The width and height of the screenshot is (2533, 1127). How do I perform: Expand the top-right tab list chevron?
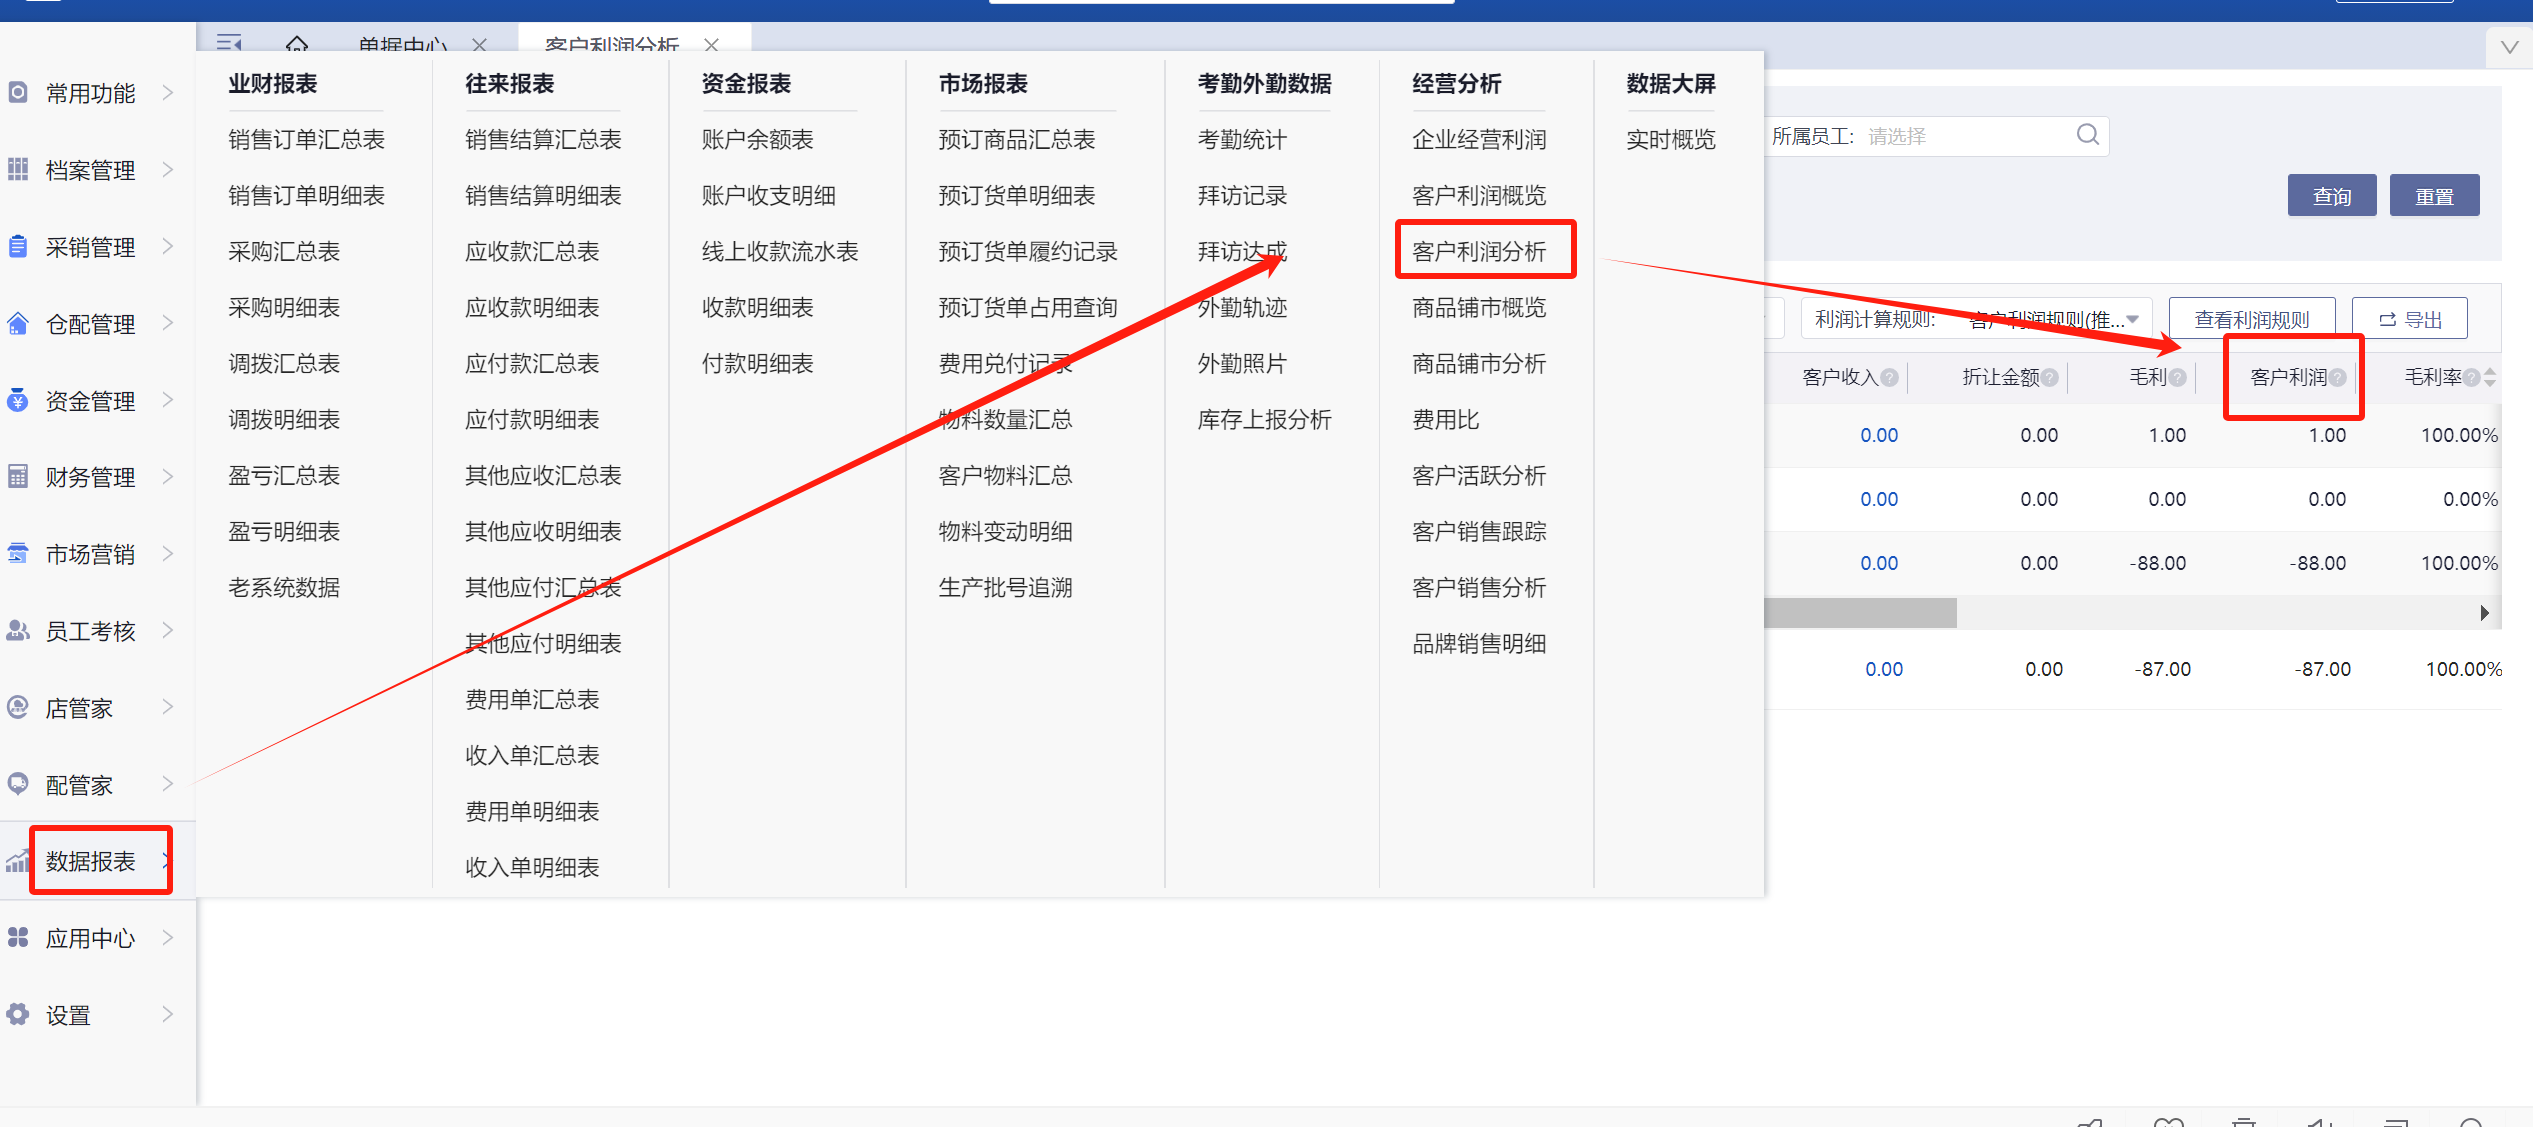[x=2509, y=47]
